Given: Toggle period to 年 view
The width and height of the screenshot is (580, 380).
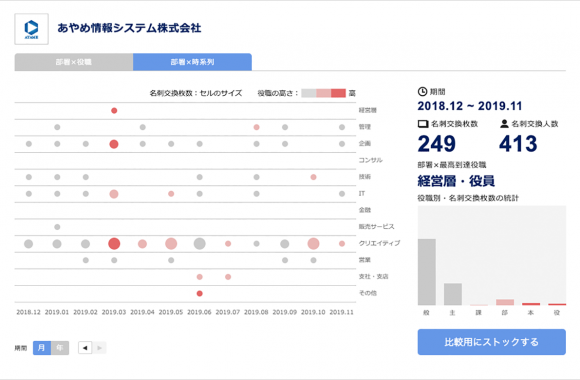Looking at the screenshot, I should coord(60,348).
